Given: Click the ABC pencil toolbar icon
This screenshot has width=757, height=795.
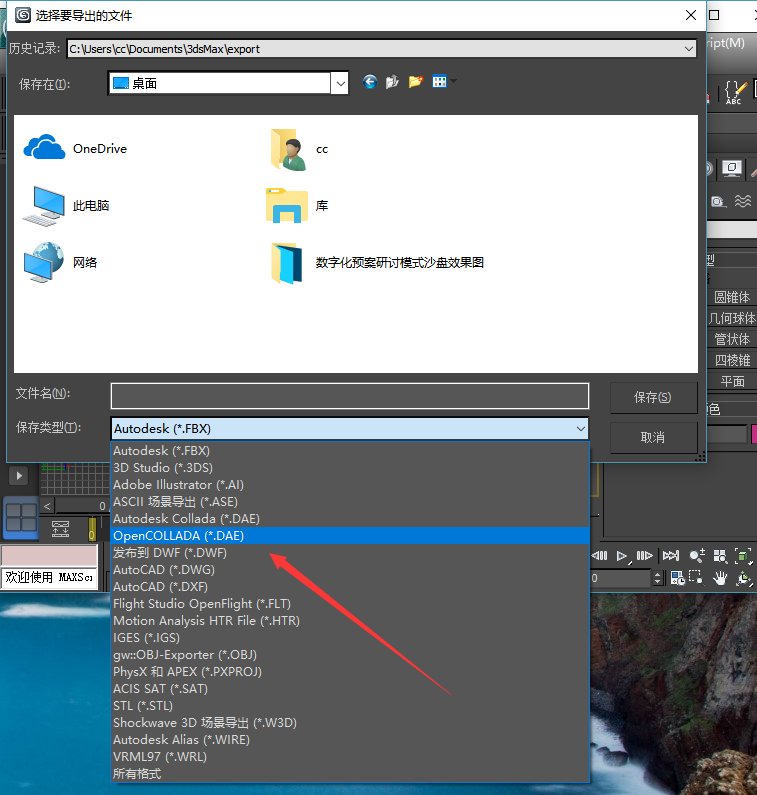Looking at the screenshot, I should tap(734, 92).
